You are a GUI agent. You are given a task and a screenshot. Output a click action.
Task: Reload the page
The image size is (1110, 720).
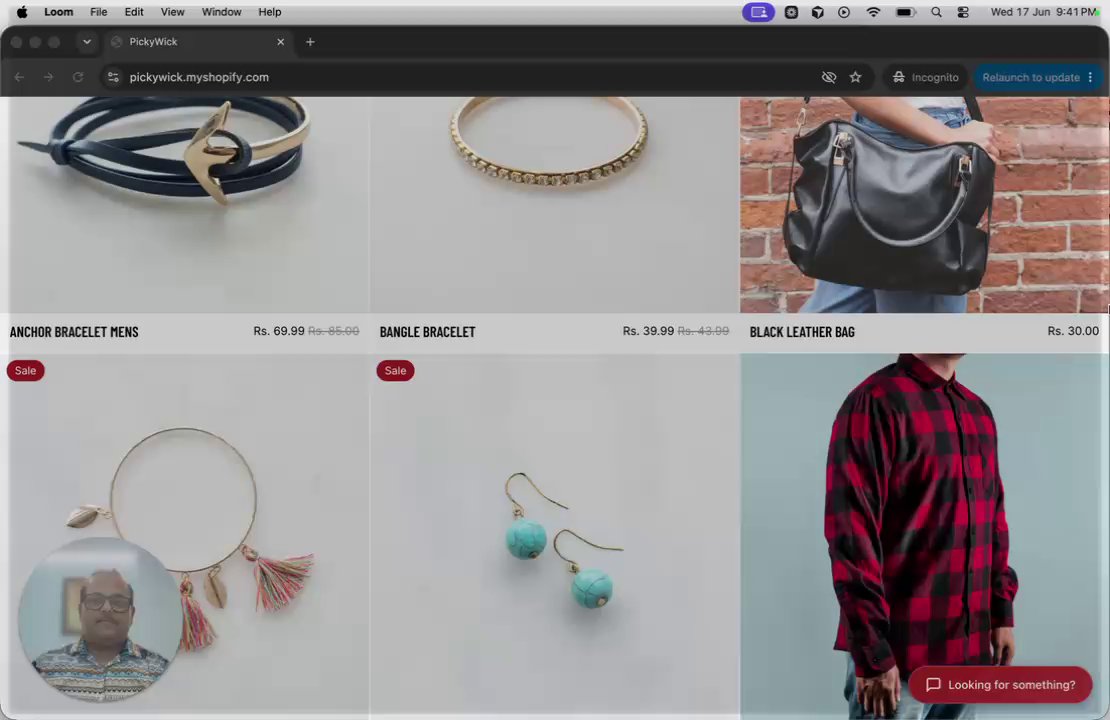78,77
